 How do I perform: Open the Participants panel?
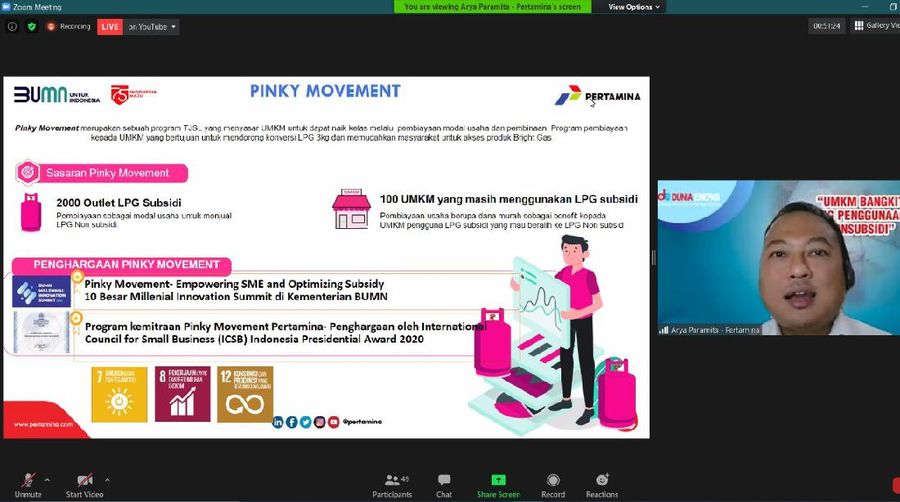pyautogui.click(x=391, y=483)
